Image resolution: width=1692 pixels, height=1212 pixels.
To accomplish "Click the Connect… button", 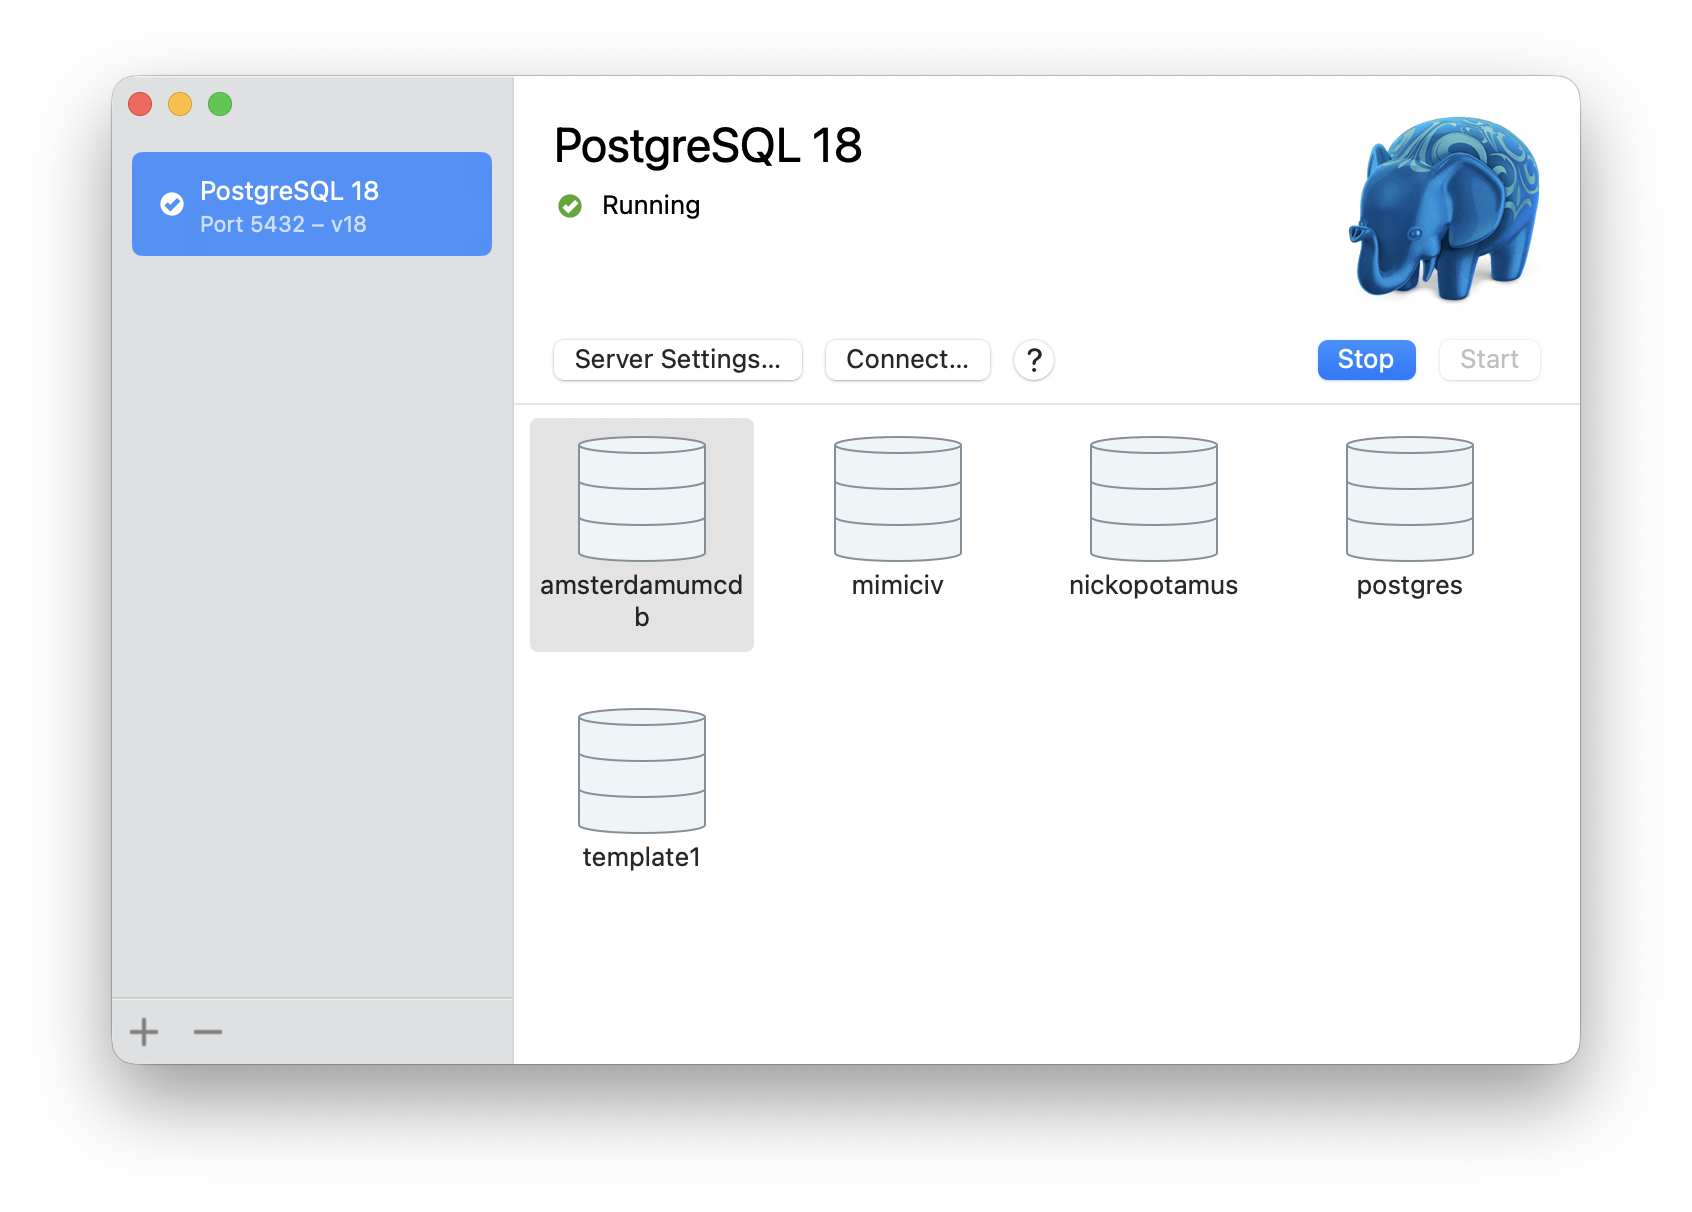I will [x=907, y=360].
